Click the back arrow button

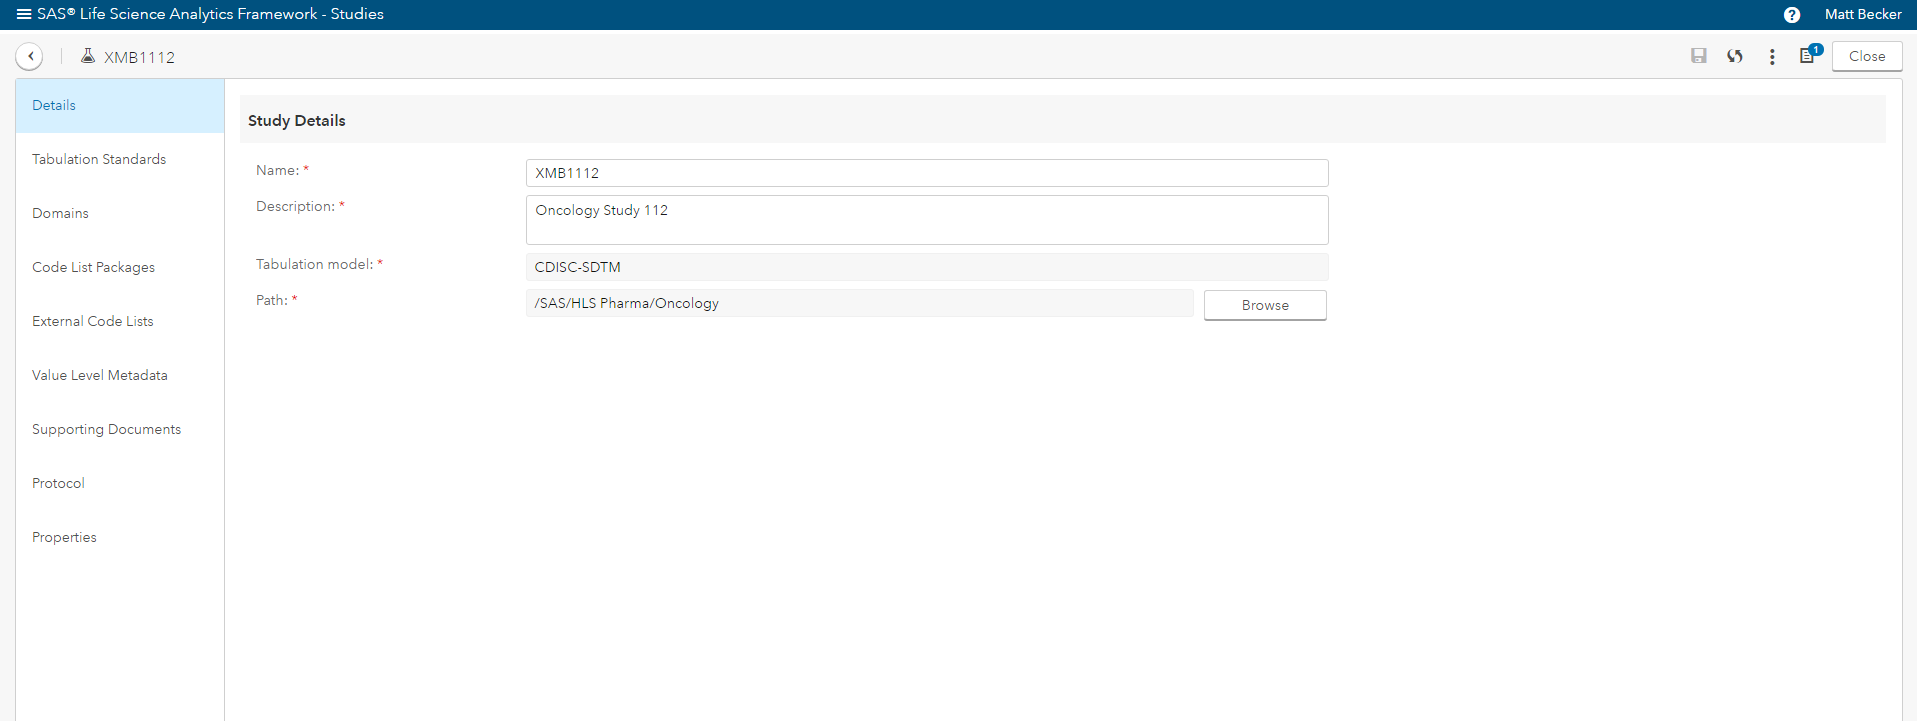[30, 57]
